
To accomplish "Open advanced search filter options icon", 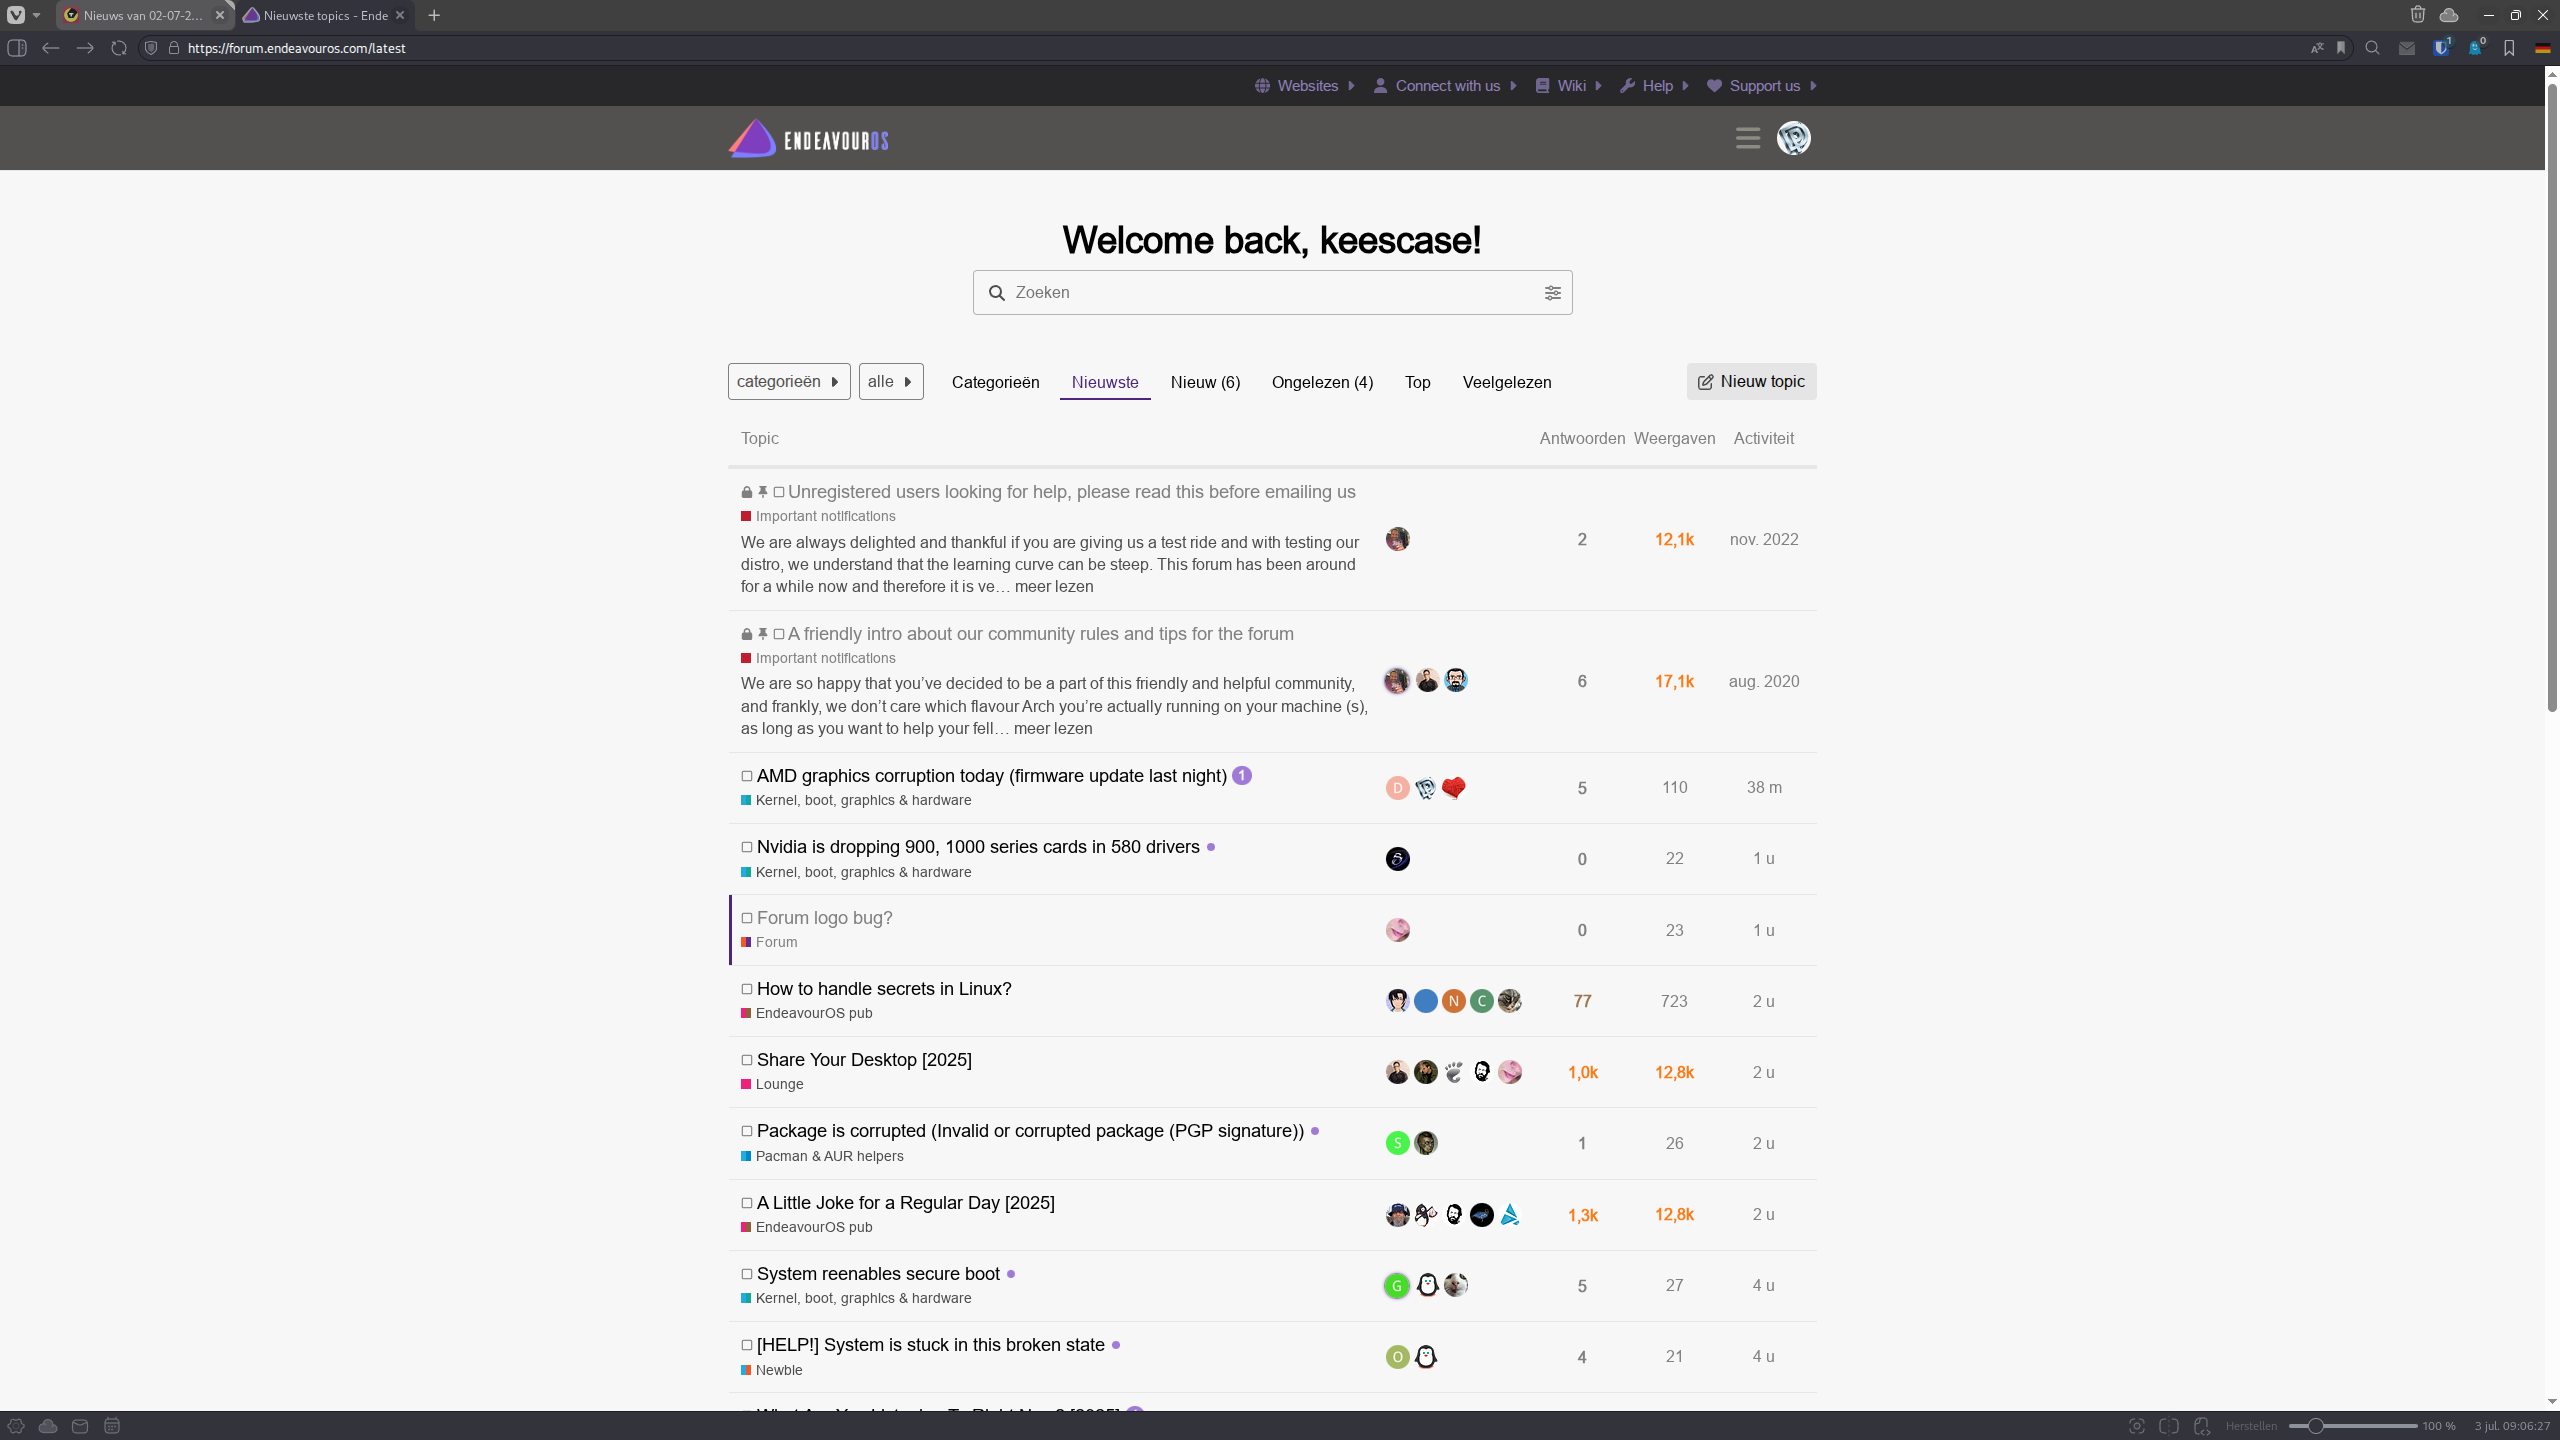I will (1552, 293).
